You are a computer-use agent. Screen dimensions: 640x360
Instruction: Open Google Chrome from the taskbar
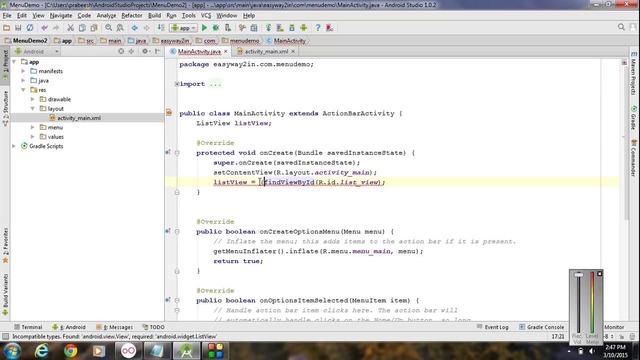(x=70, y=351)
